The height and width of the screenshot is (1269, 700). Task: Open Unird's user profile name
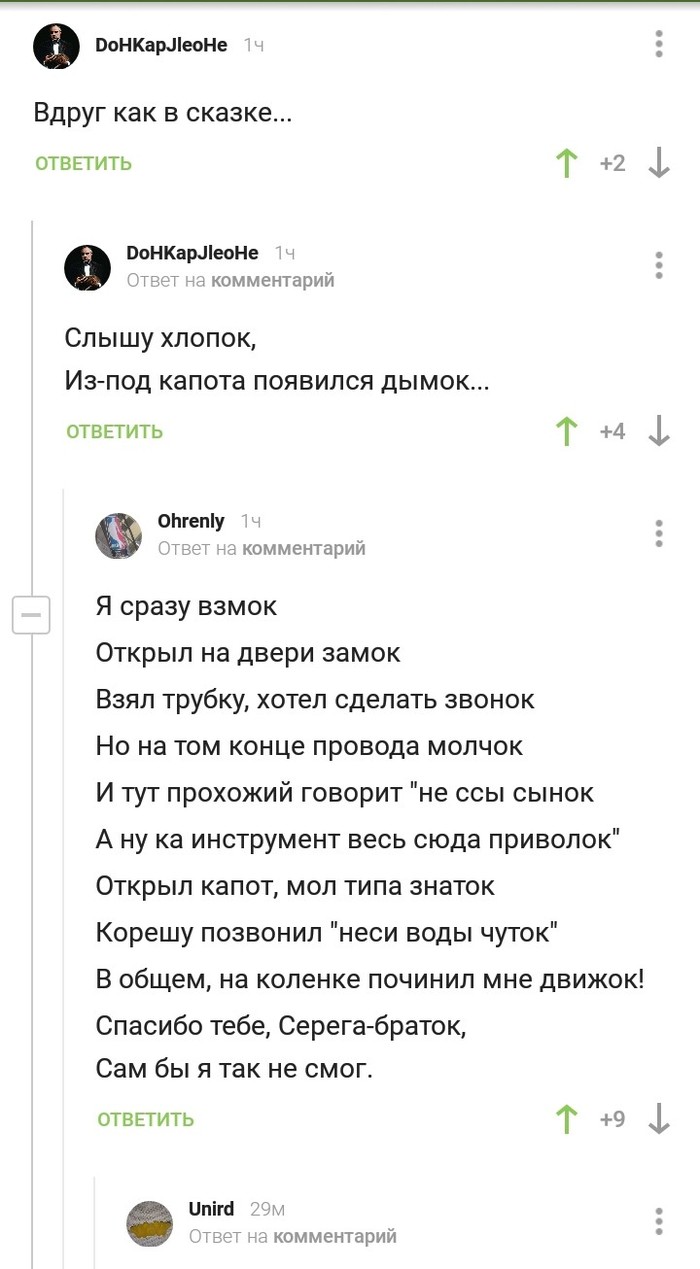(212, 1209)
